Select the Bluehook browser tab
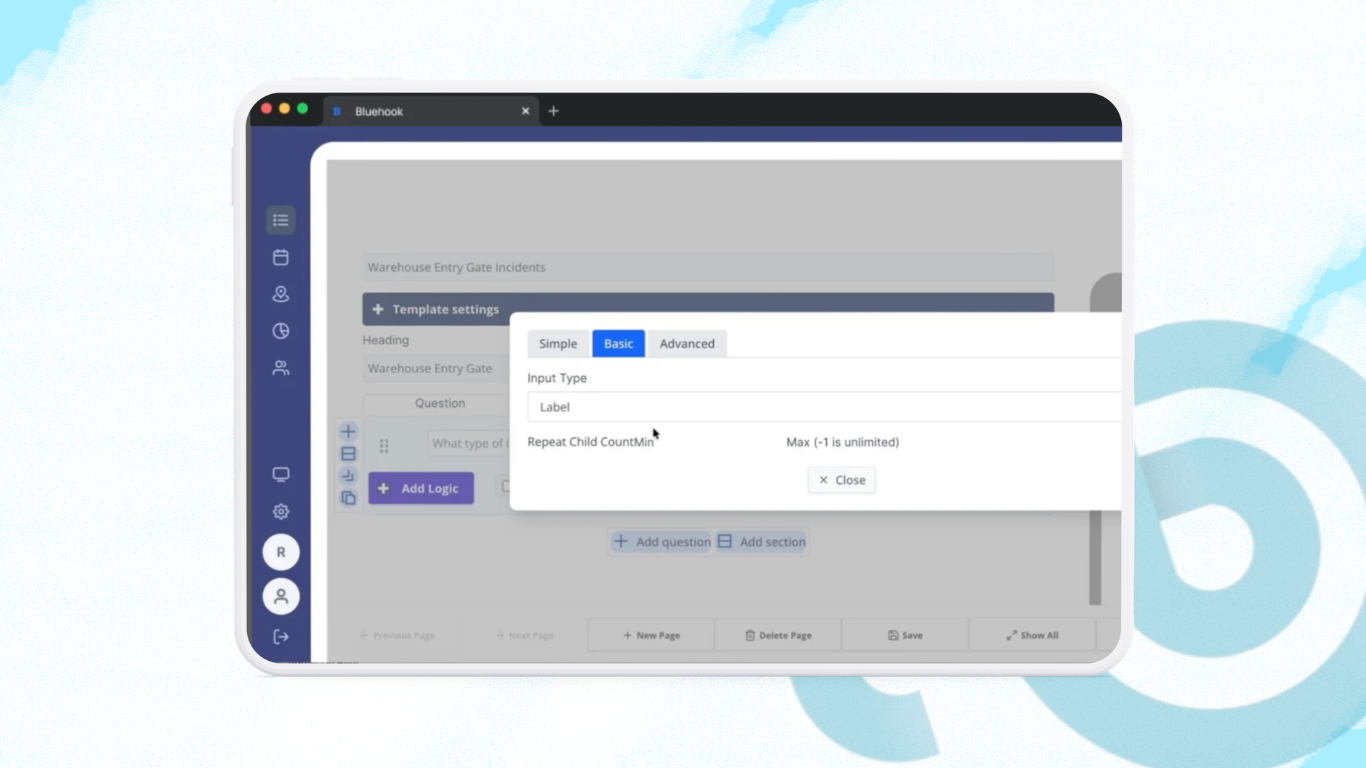This screenshot has height=768, width=1366. click(x=431, y=111)
